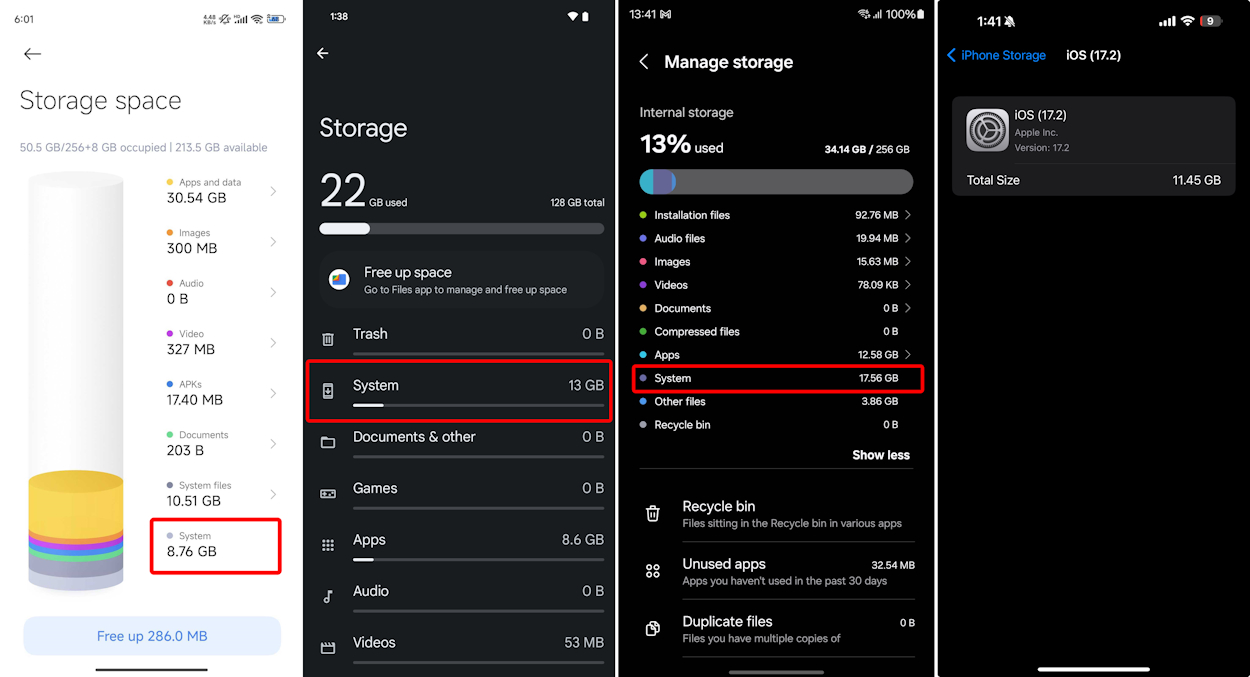The height and width of the screenshot is (677, 1250).
Task: Tap back chevron beside Manage storage
Action: 644,62
